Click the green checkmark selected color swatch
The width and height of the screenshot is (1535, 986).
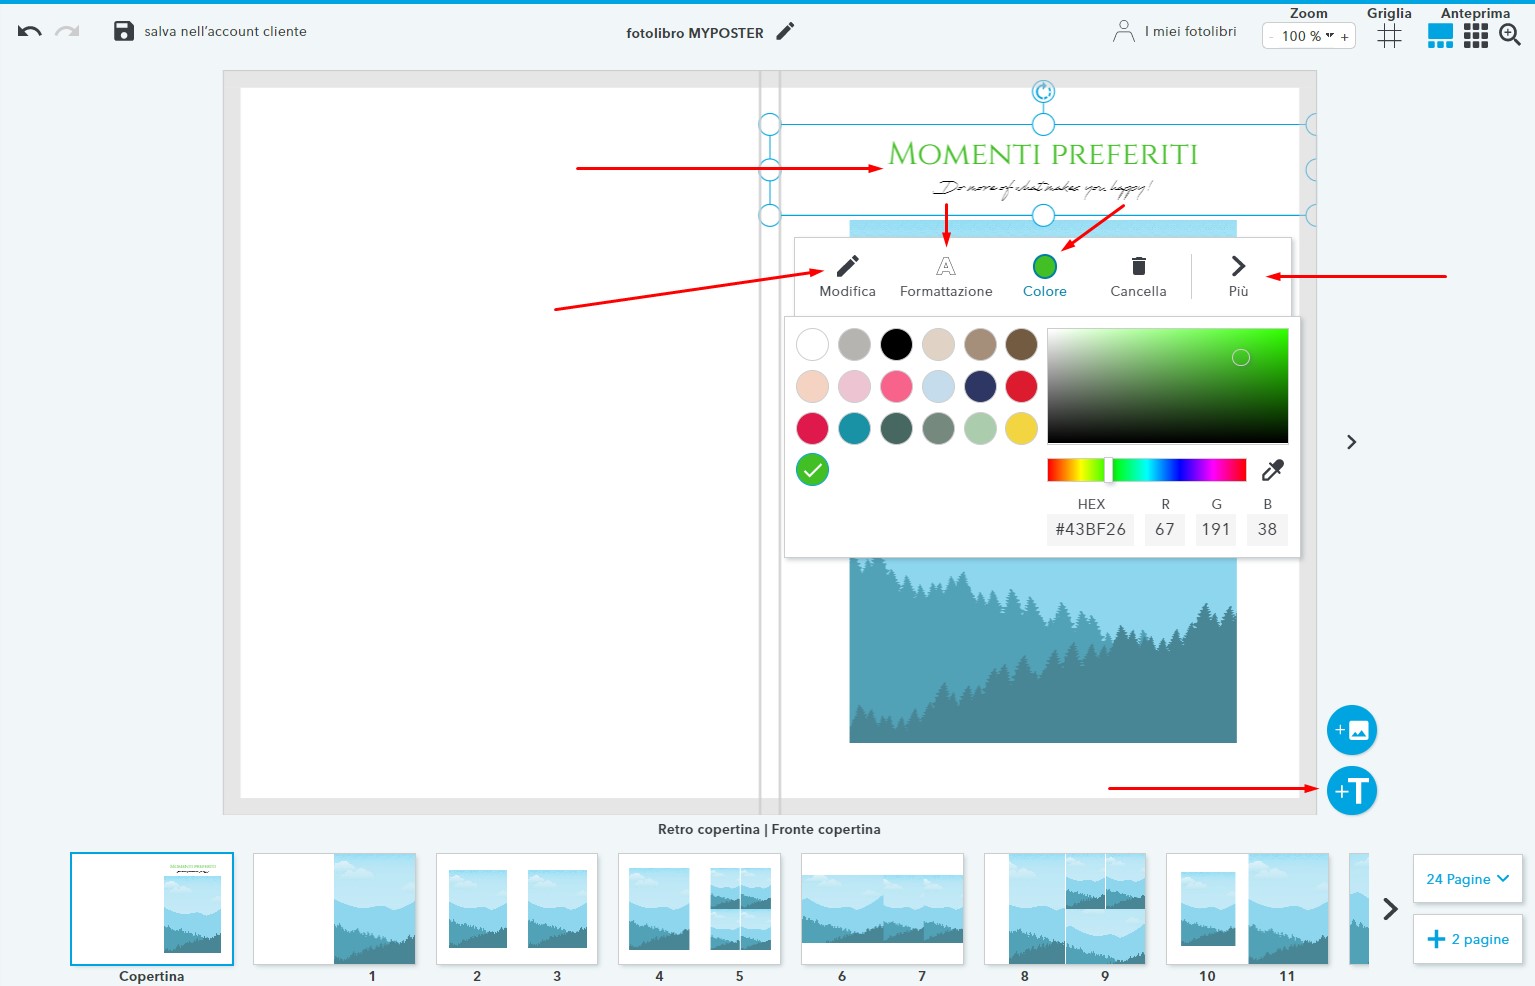812,469
